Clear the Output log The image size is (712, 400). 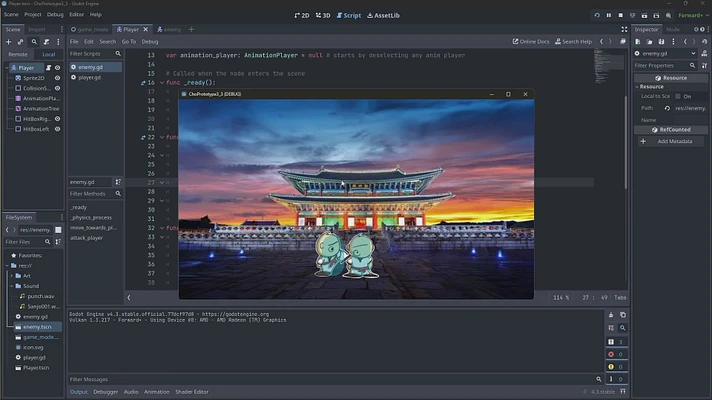(x=611, y=315)
